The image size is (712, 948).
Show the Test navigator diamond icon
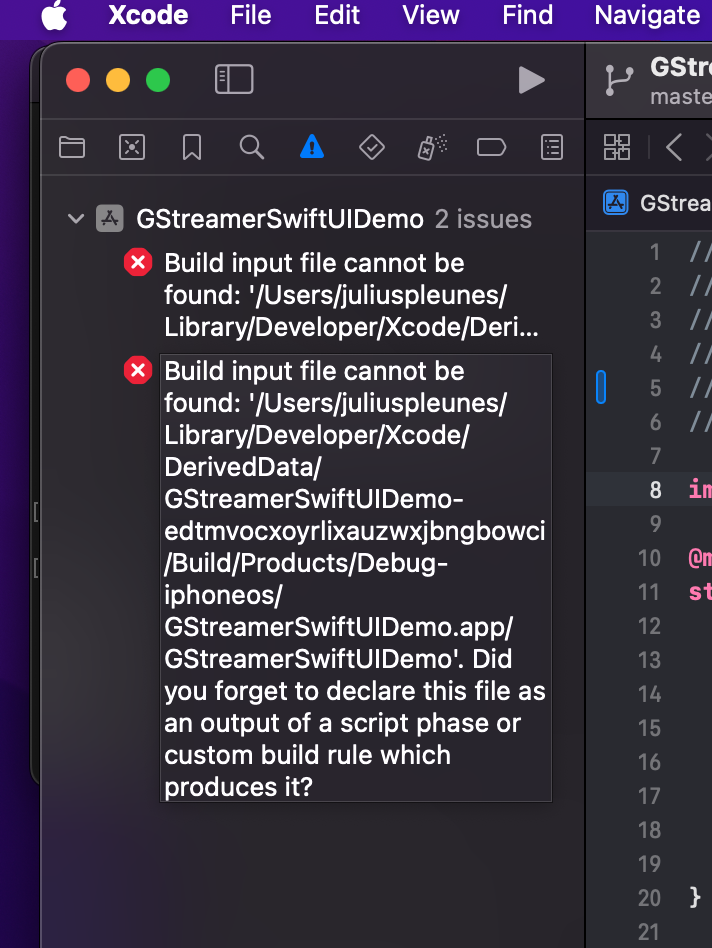pyautogui.click(x=372, y=147)
